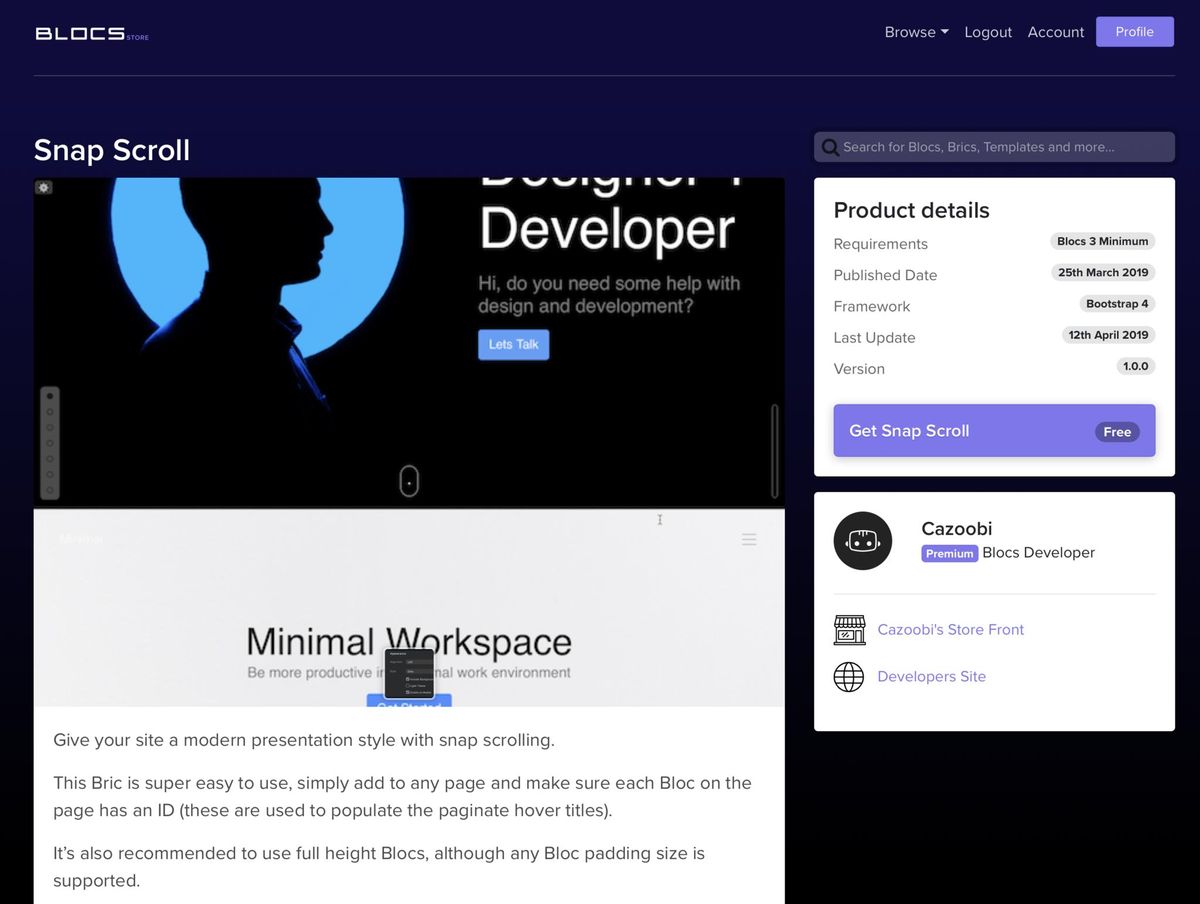Click the Get Snap Scroll Free button
1200x904 pixels.
[x=994, y=430]
